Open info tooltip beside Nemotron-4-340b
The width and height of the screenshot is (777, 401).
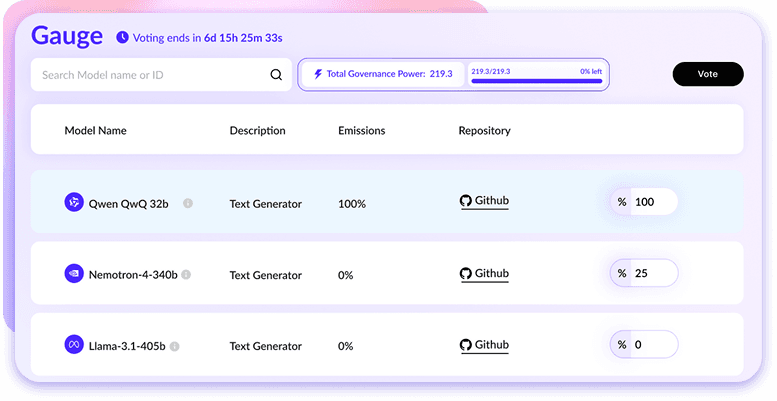click(x=186, y=274)
